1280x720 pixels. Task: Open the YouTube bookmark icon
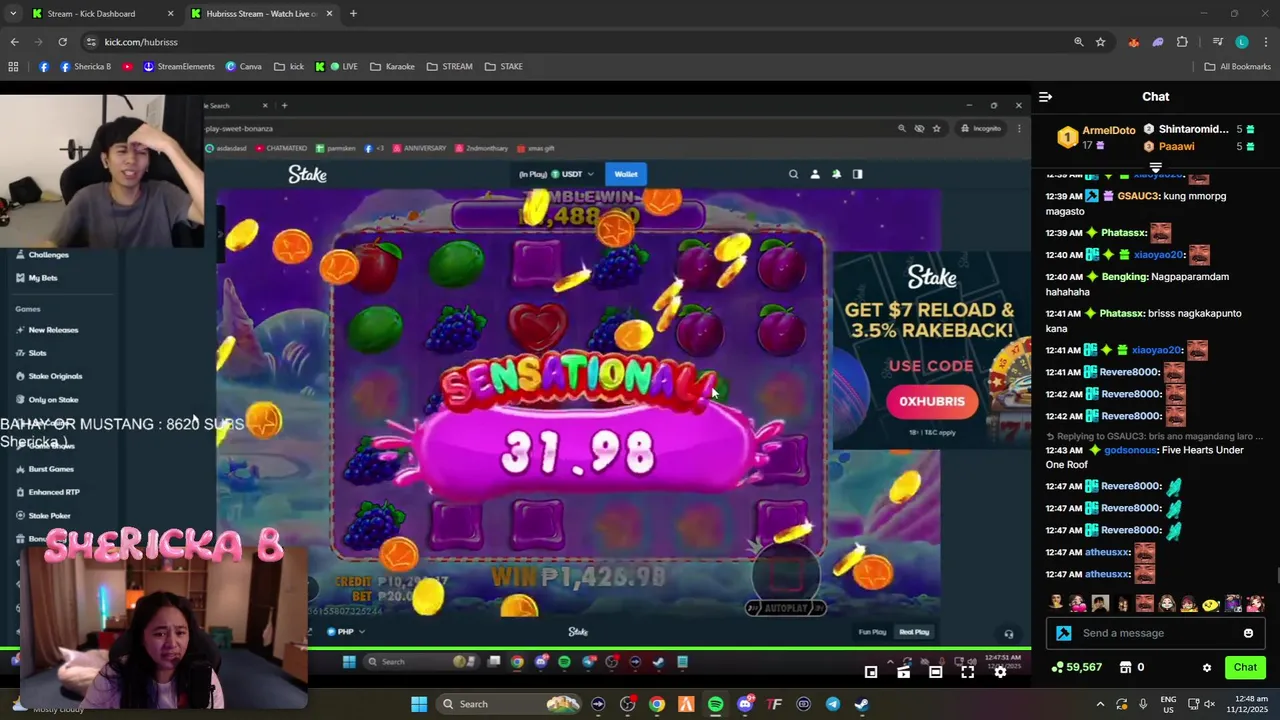(x=128, y=67)
